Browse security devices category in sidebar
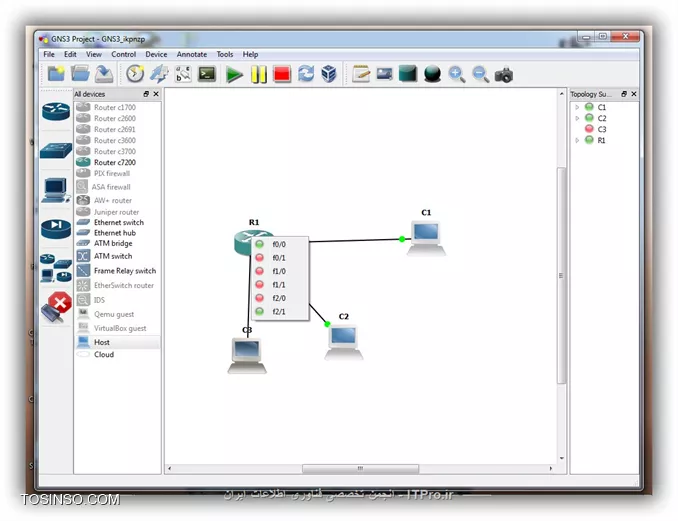This screenshot has width=678, height=521. tap(56, 228)
